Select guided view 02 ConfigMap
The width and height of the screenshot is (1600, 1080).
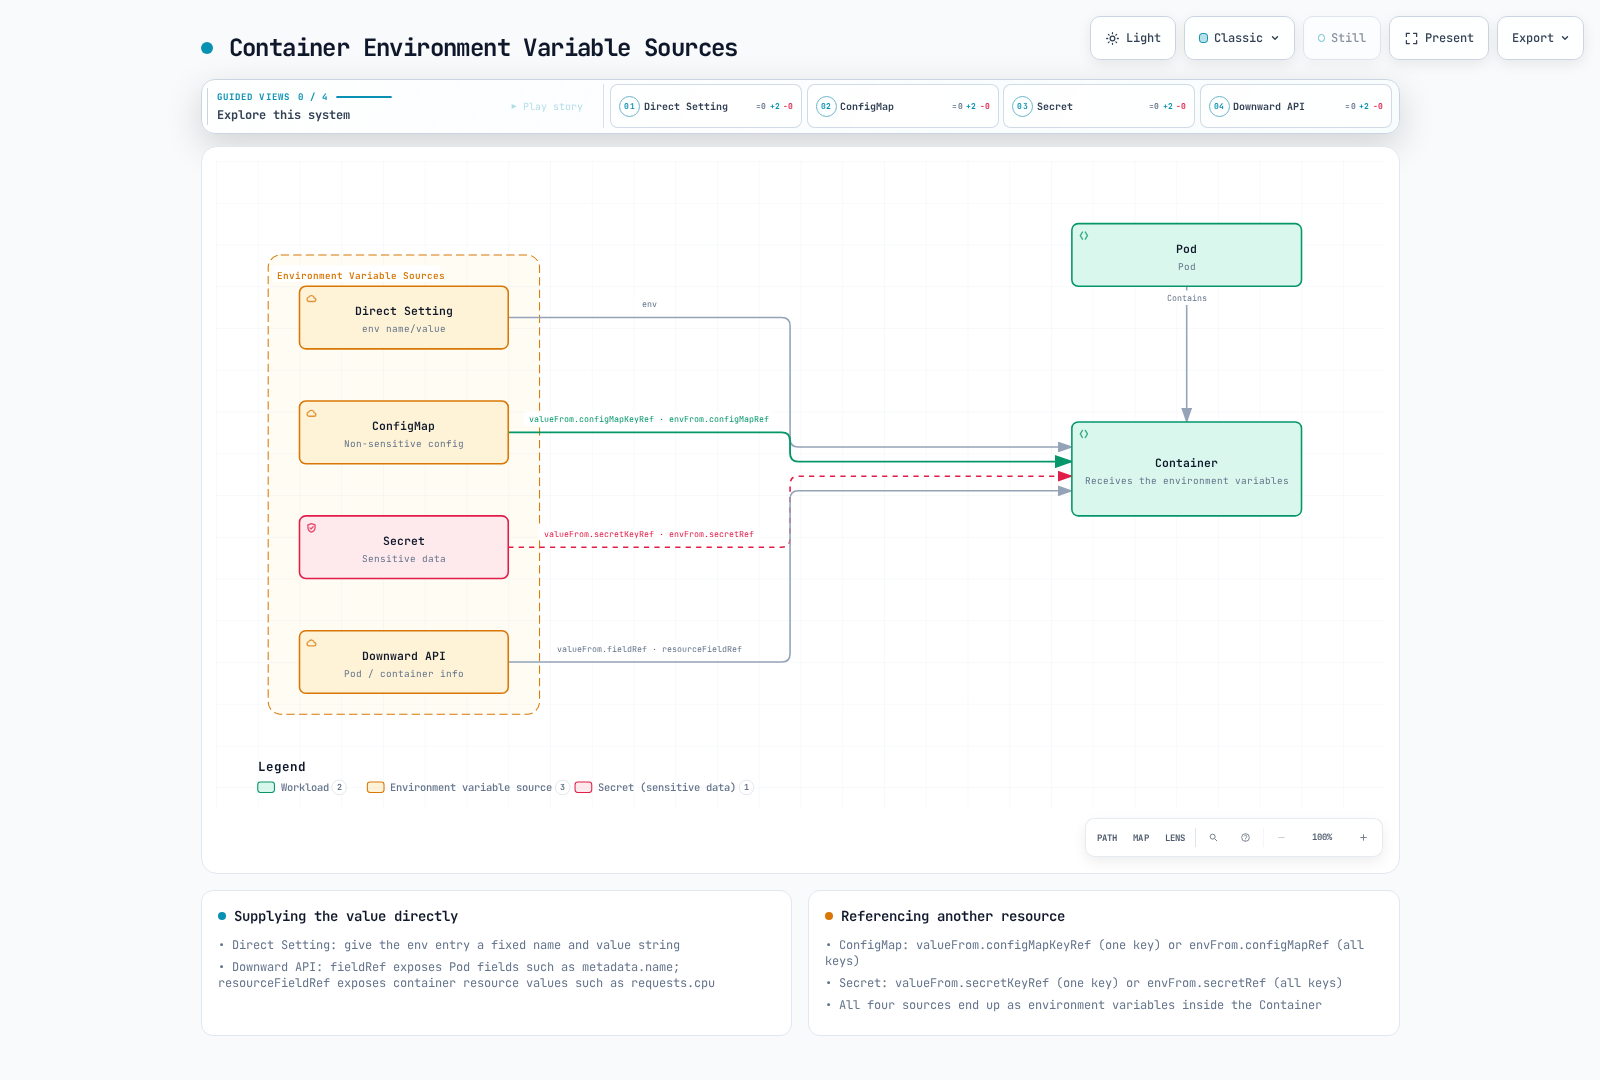903,106
